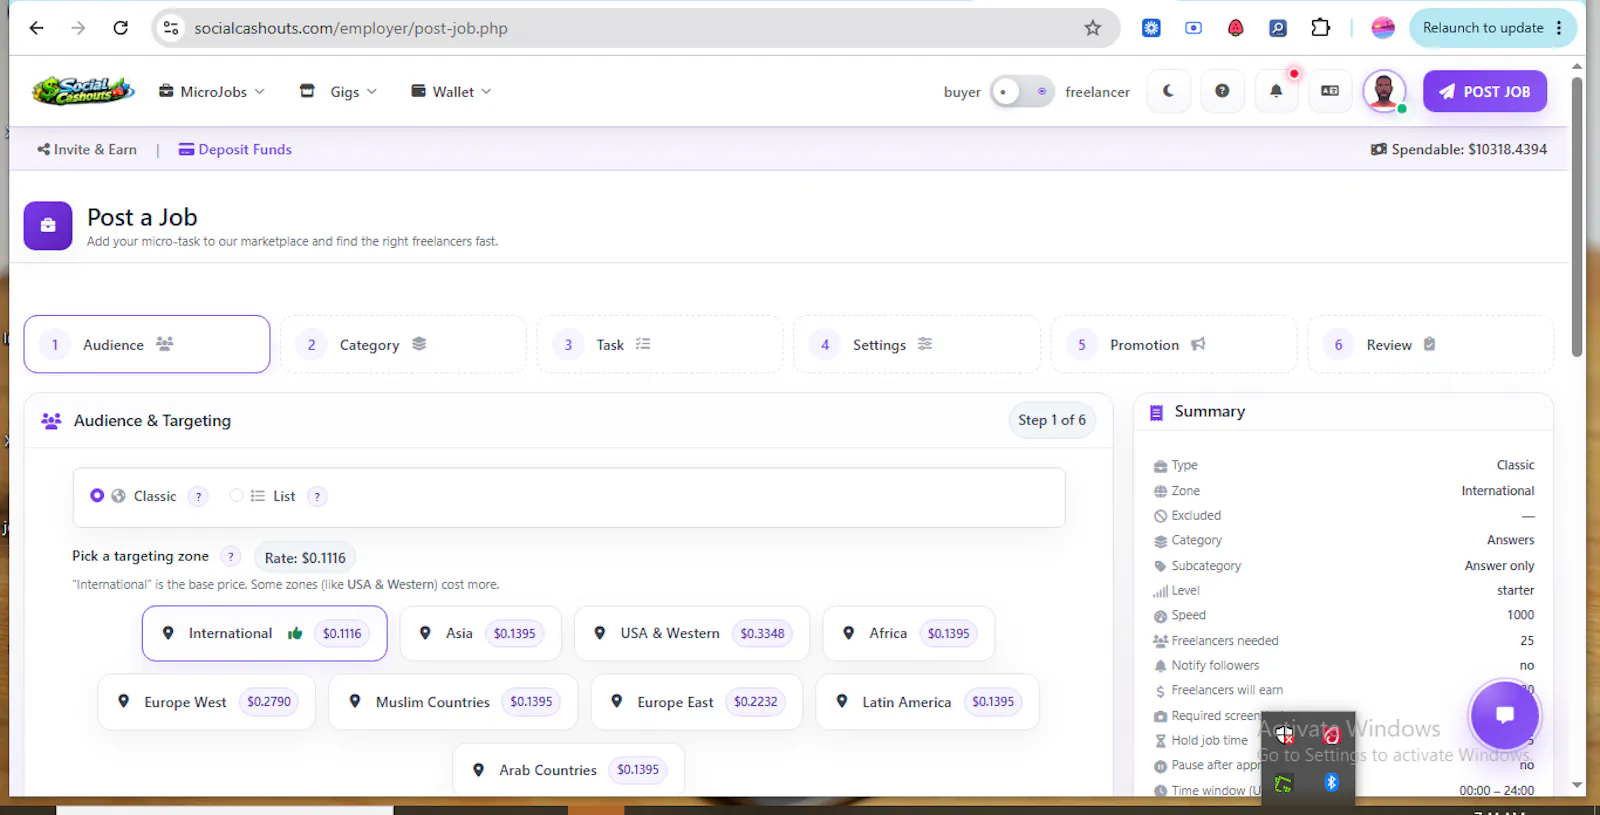Select the Classic audience type
Image resolution: width=1600 pixels, height=815 pixels.
(97, 495)
